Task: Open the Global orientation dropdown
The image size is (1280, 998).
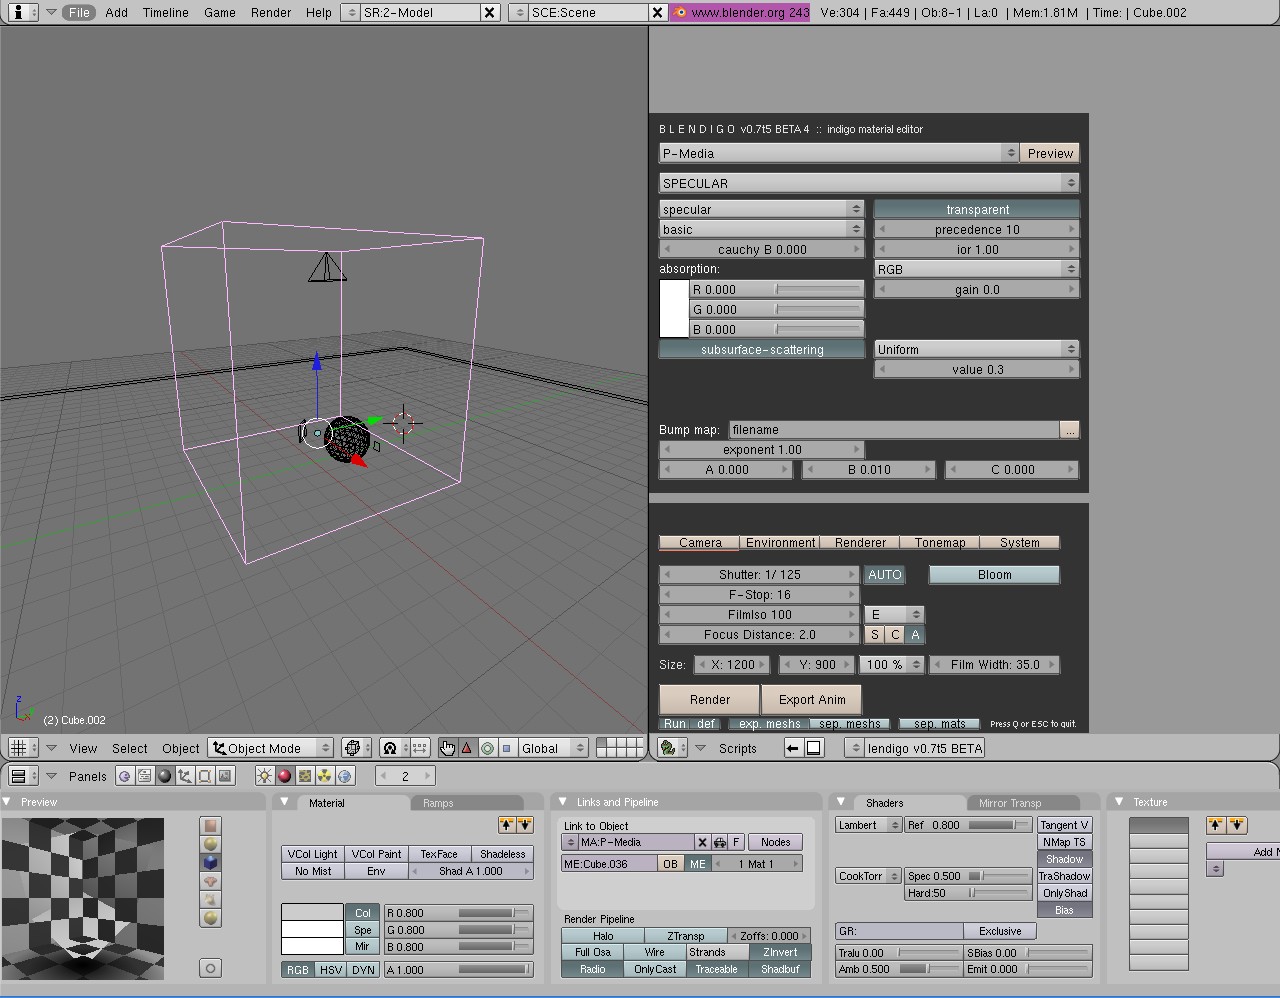Action: (x=552, y=748)
